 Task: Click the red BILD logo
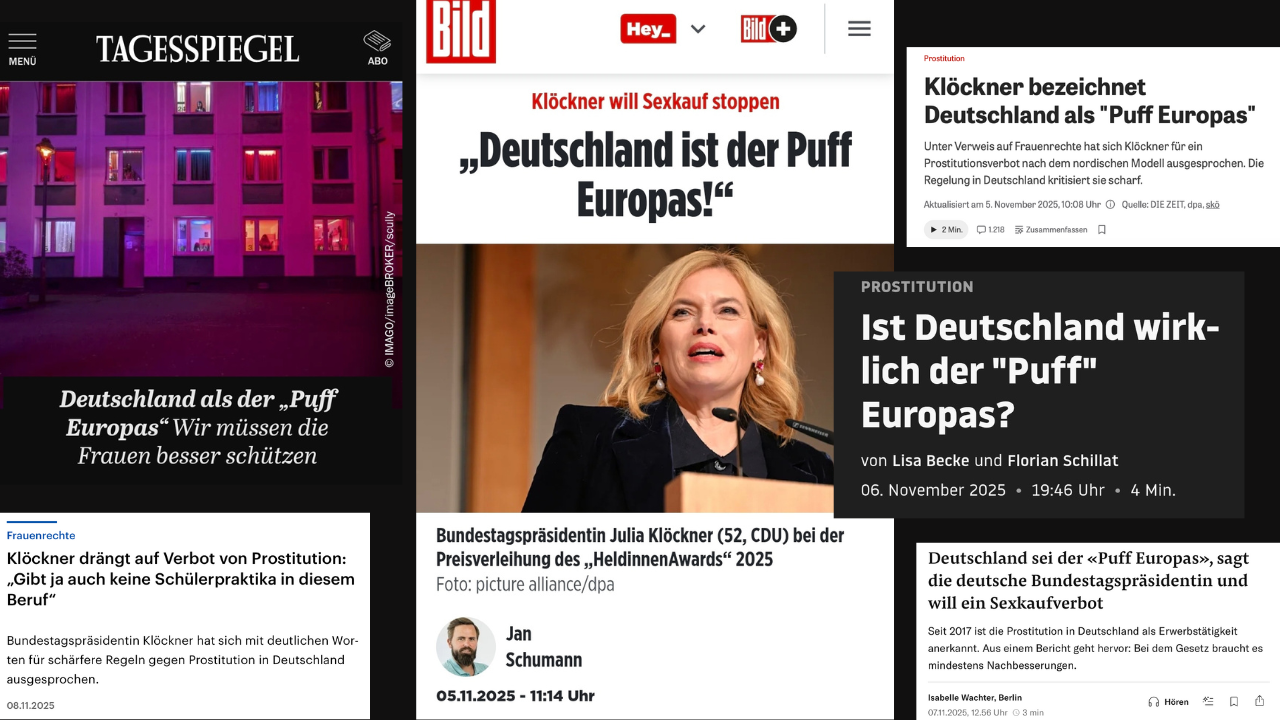pos(461,30)
